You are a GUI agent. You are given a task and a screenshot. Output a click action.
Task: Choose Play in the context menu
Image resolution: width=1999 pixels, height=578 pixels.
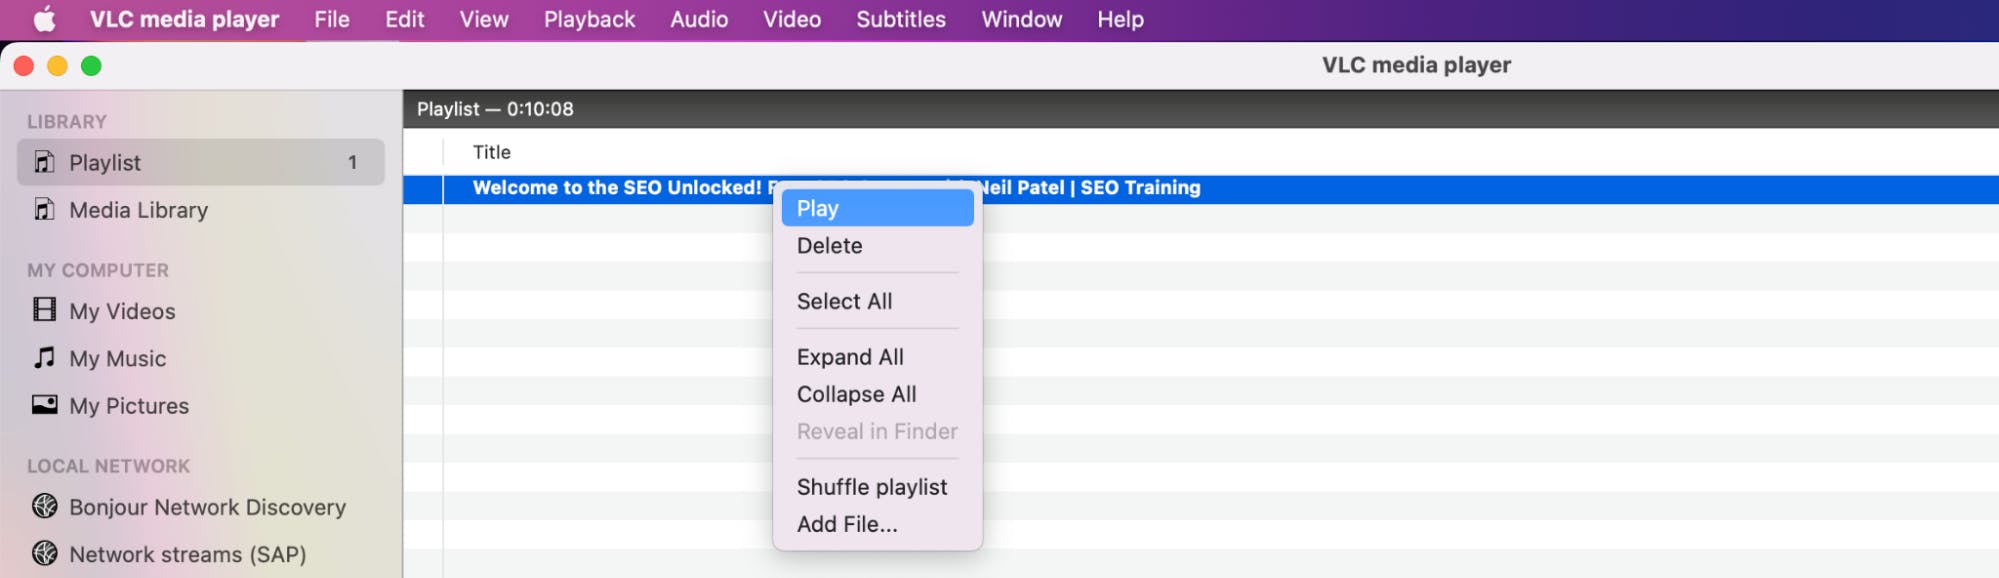(x=877, y=208)
